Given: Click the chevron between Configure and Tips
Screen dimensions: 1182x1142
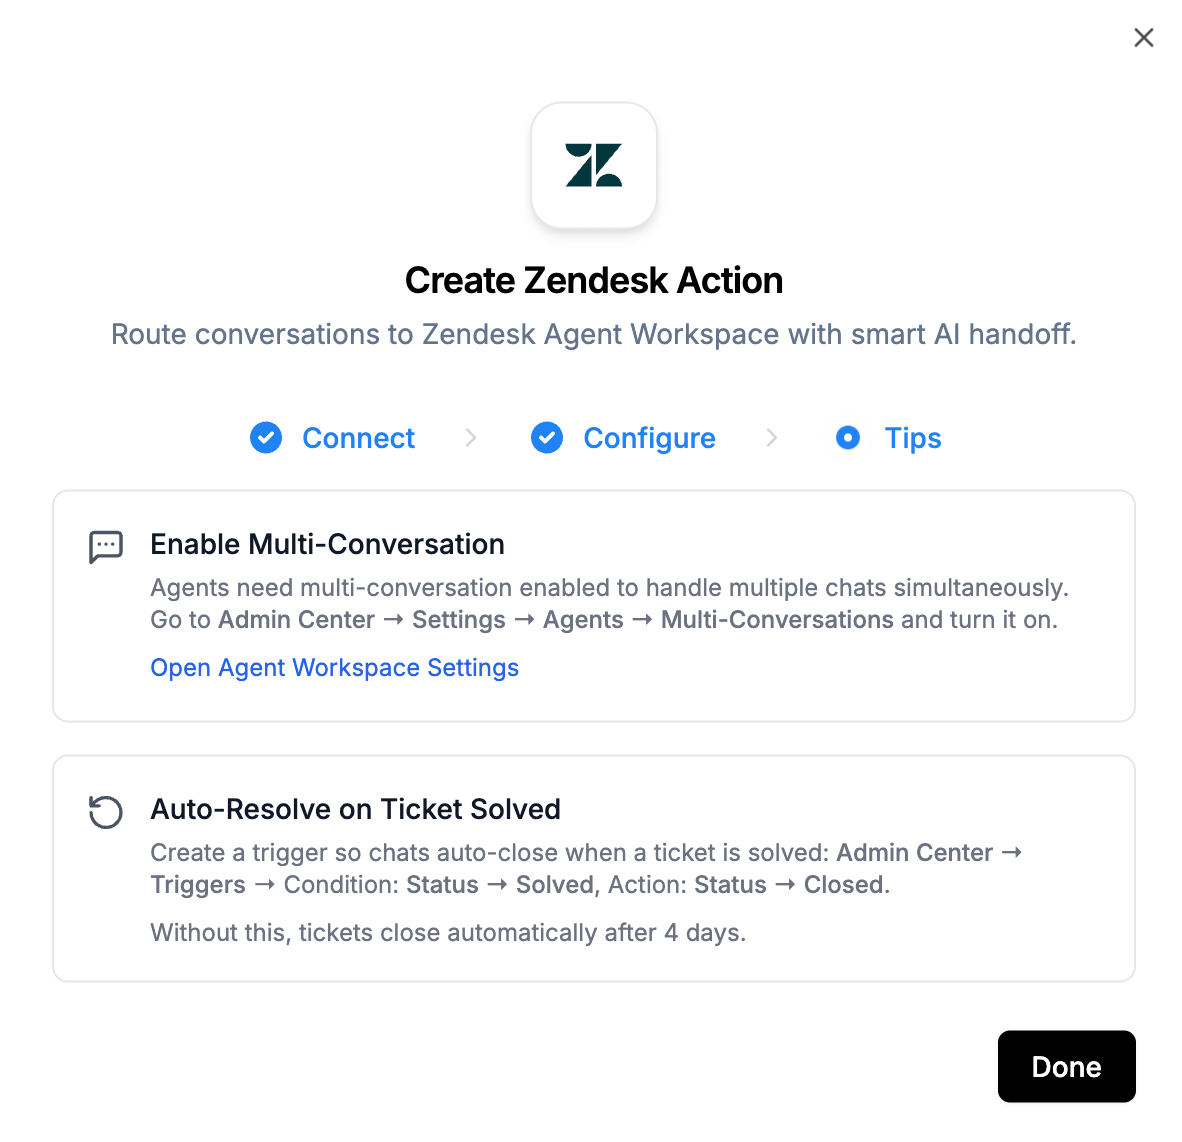Looking at the screenshot, I should (x=772, y=438).
